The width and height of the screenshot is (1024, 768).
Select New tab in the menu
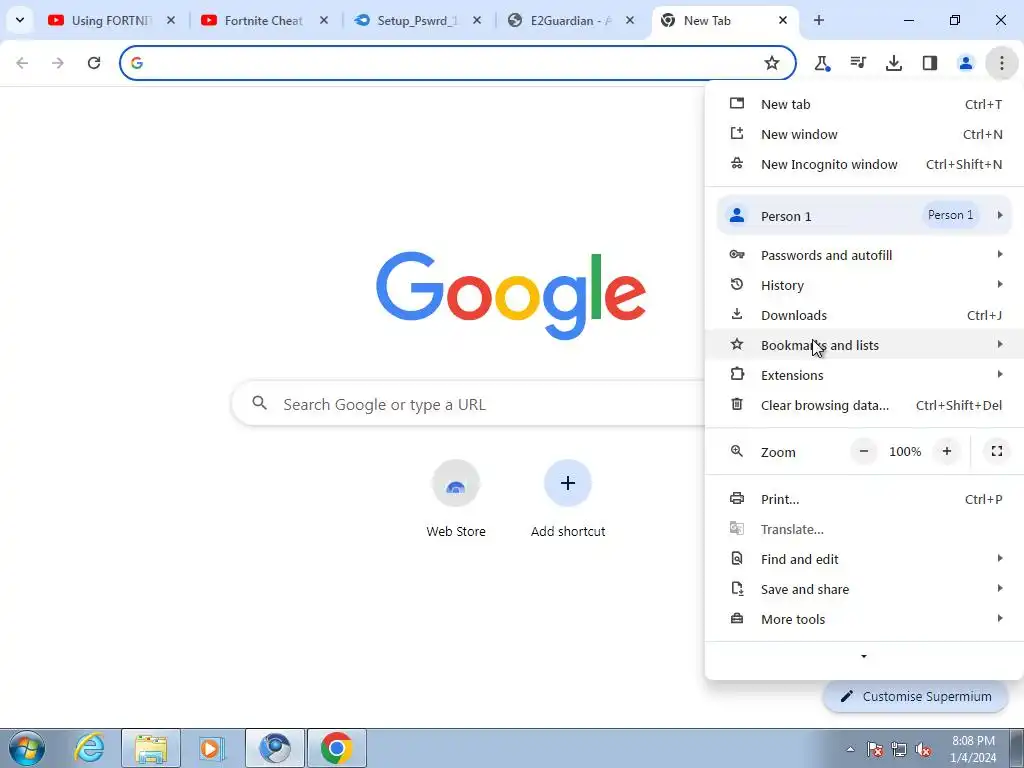tap(864, 104)
